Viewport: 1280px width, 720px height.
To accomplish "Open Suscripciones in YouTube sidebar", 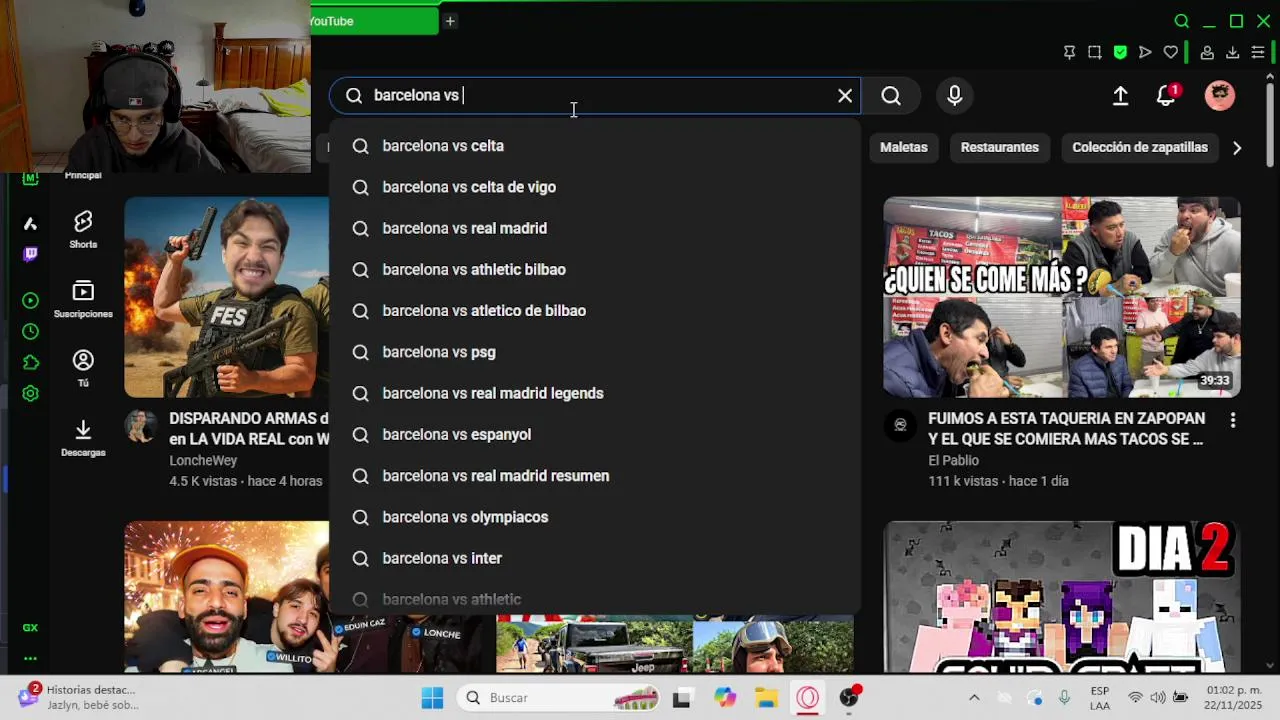I will pyautogui.click(x=83, y=299).
